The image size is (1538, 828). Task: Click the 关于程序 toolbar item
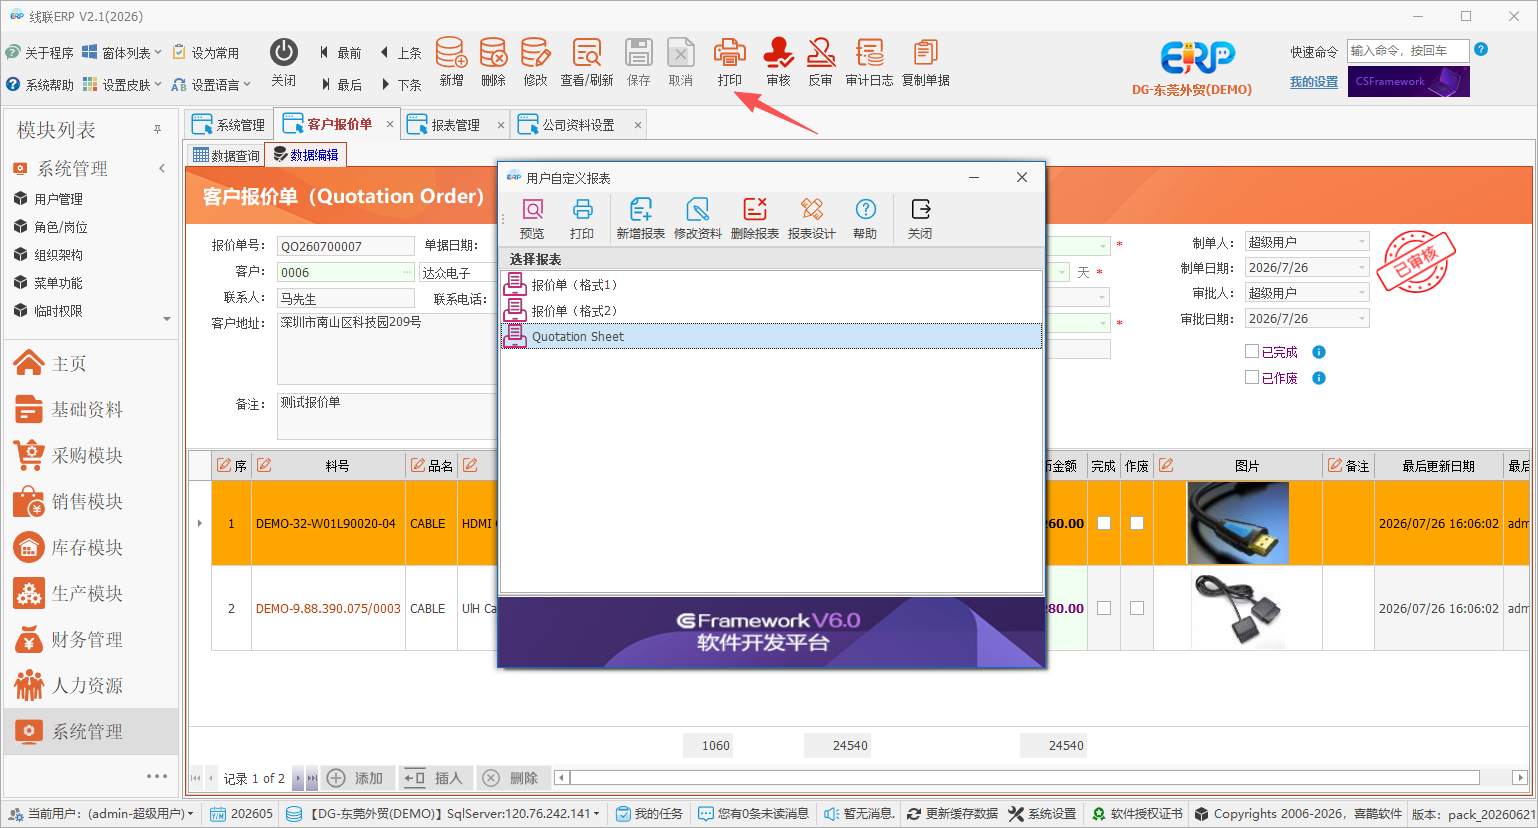[40, 53]
